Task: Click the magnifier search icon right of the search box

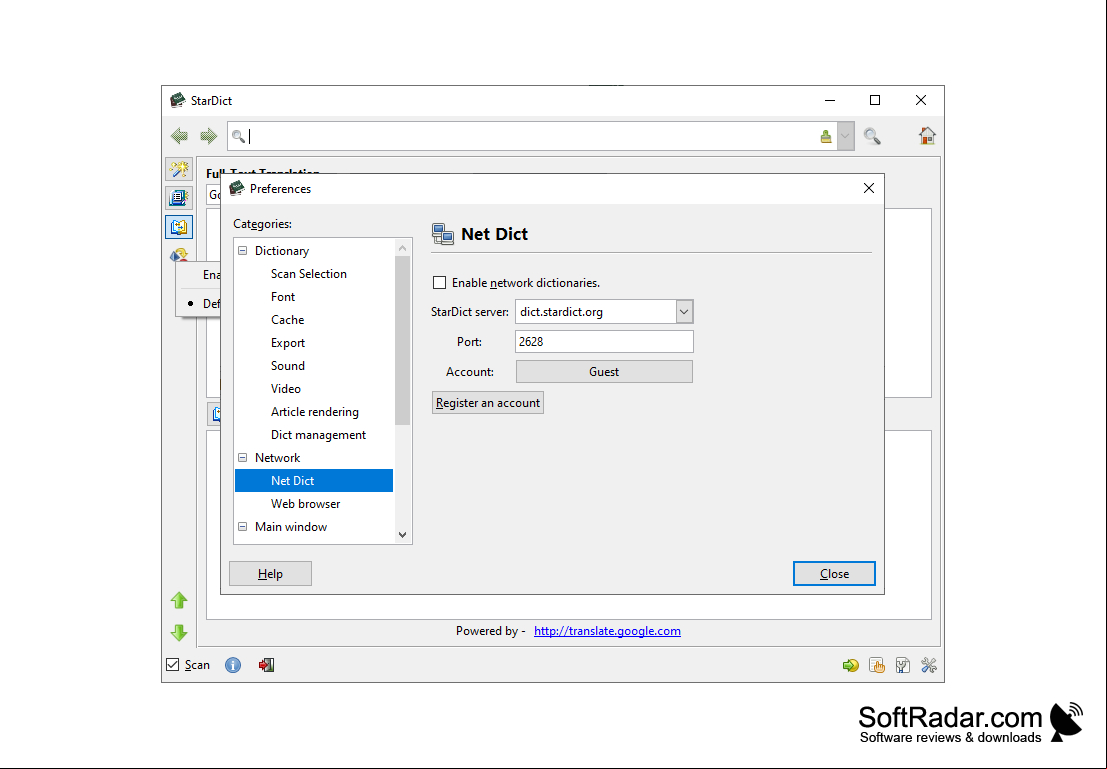Action: coord(872,136)
